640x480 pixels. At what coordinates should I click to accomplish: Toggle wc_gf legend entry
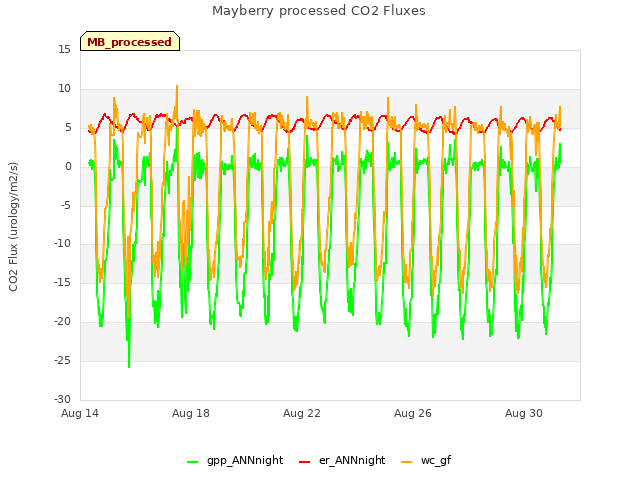click(x=427, y=460)
